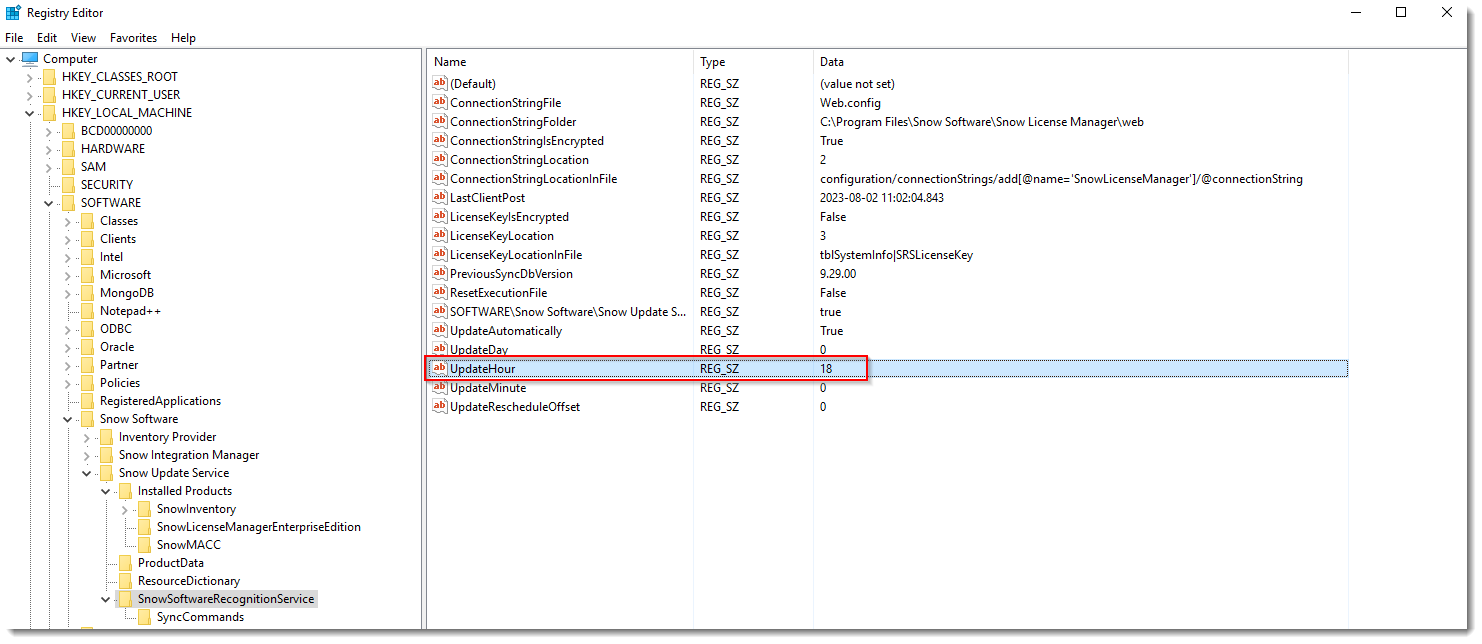Collapse the HKEY_LOCAL_MACHINE arrow
This screenshot has height=644, width=1482.
(30, 113)
